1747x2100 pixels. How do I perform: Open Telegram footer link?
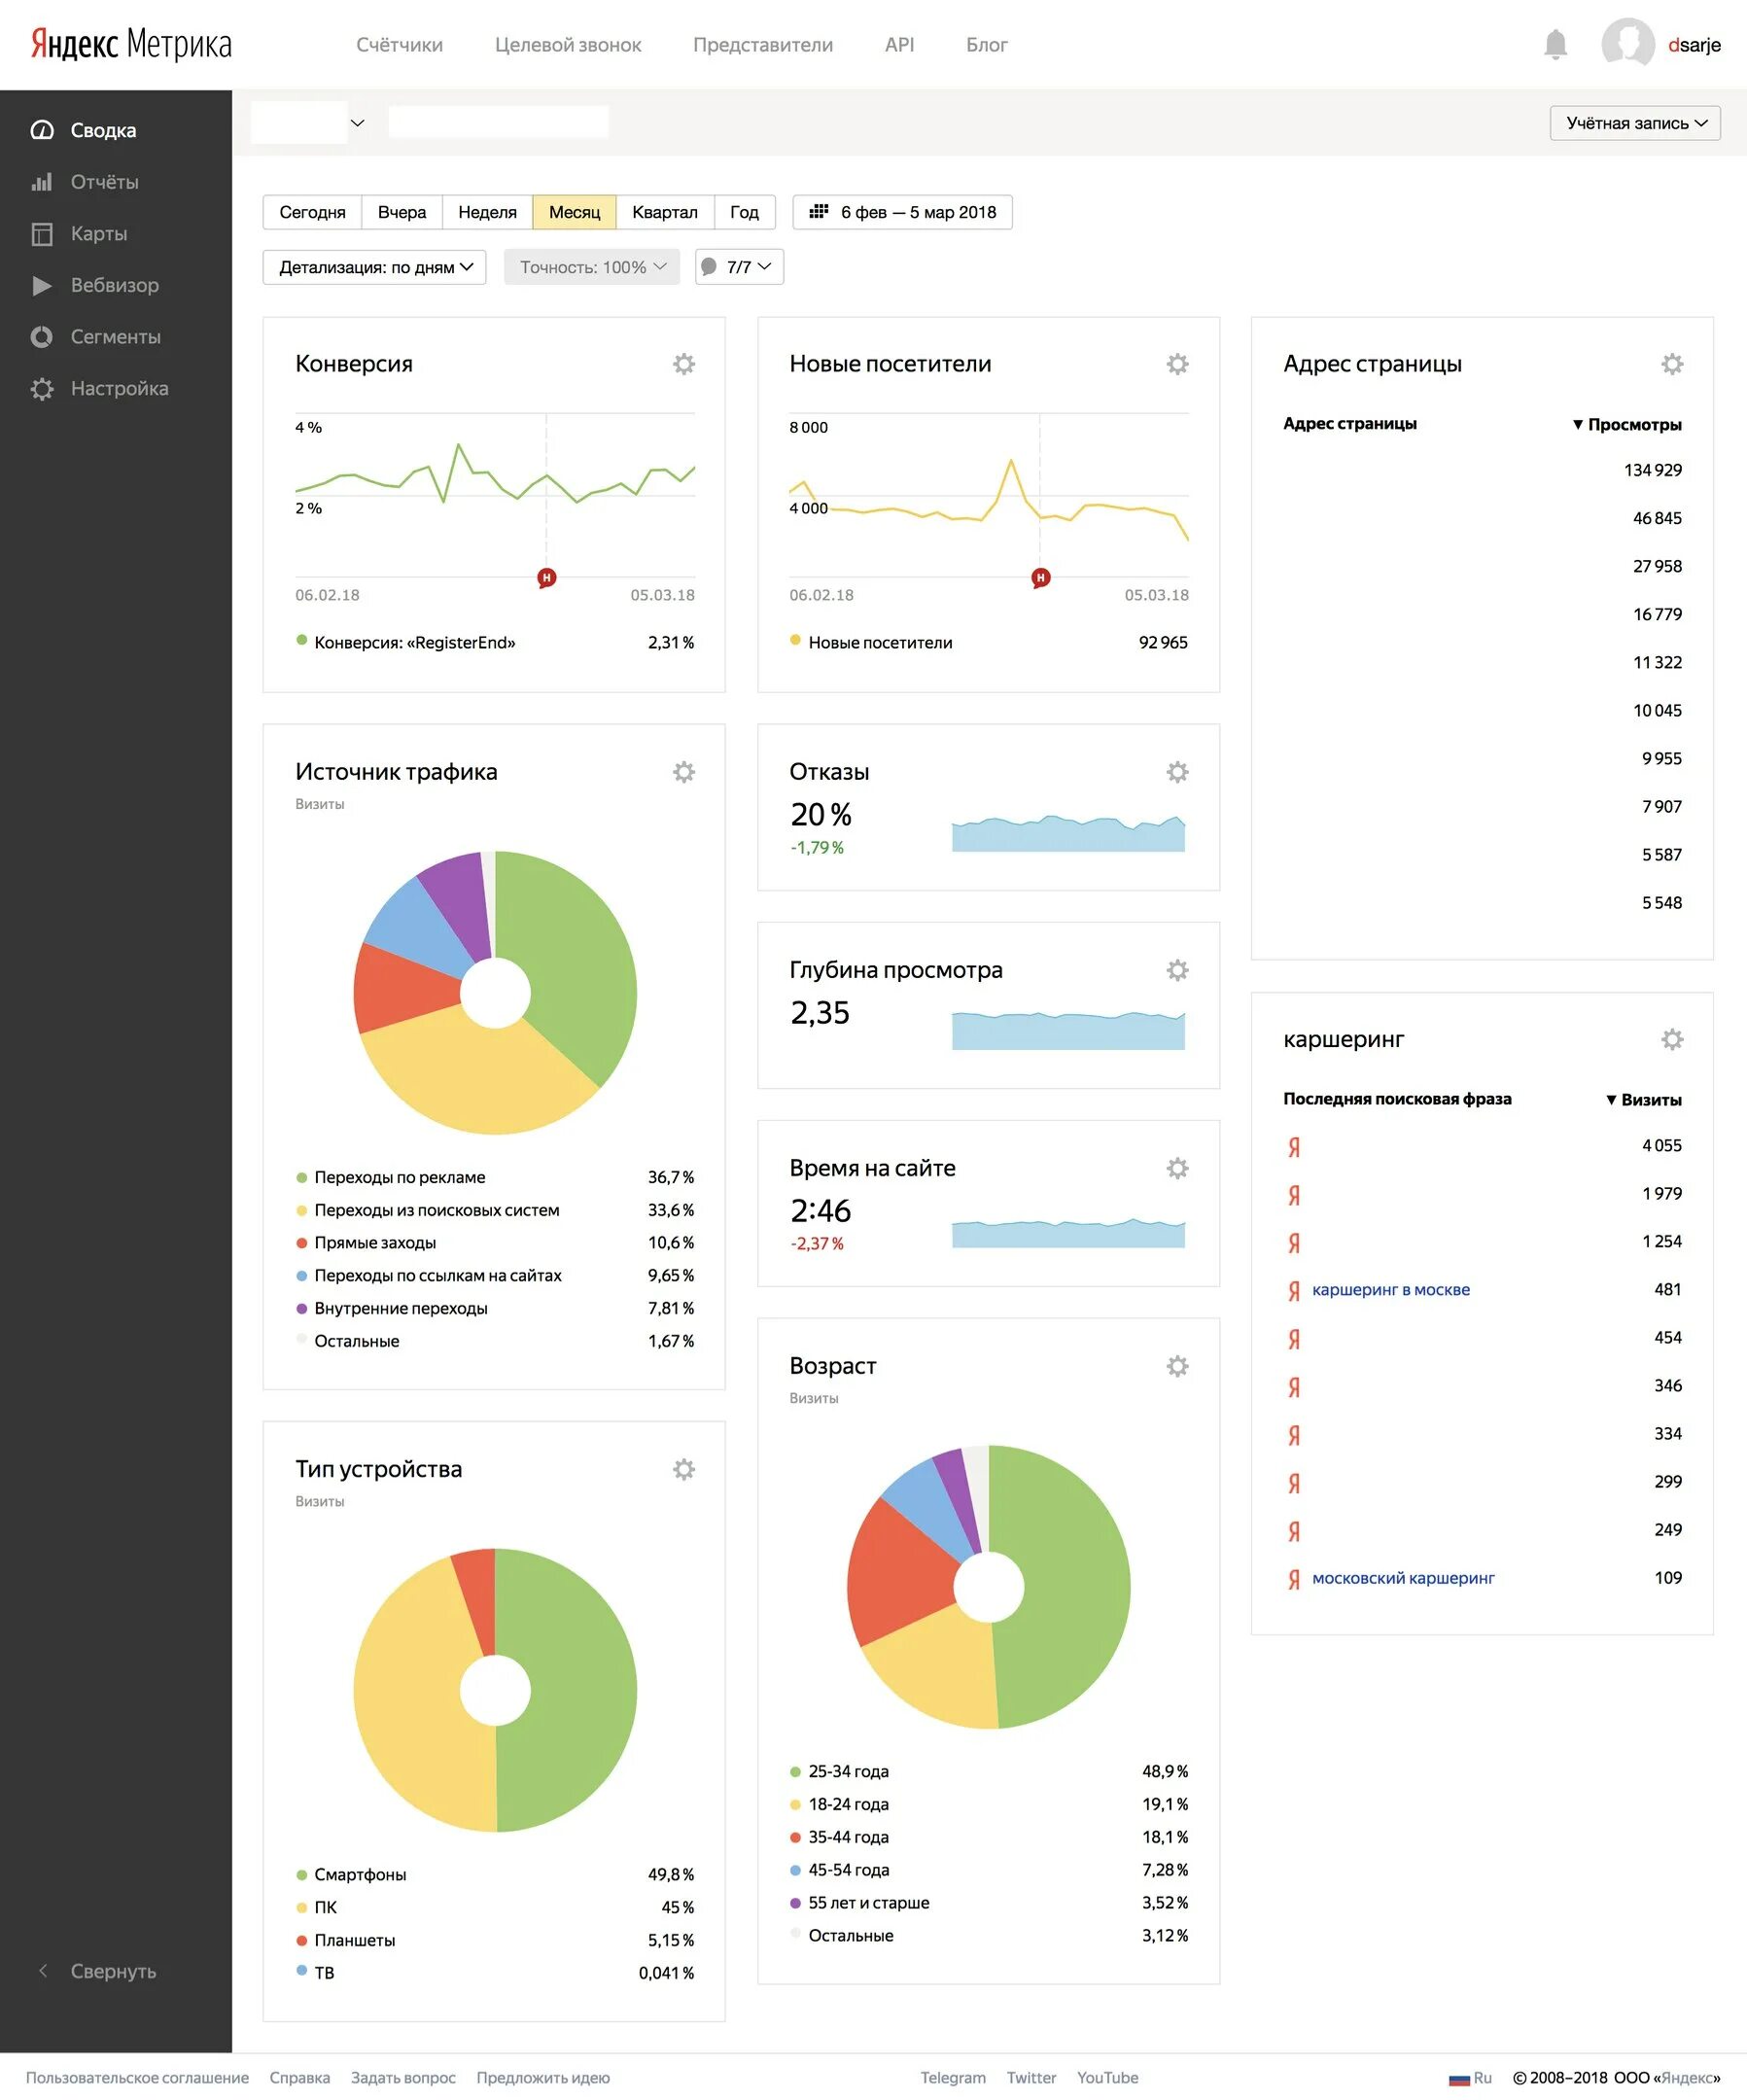coord(953,2078)
